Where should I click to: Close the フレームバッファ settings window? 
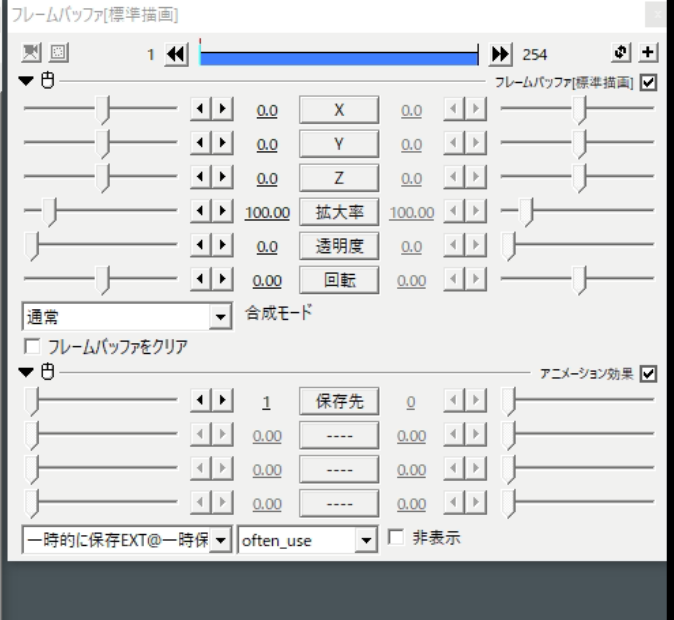pyautogui.click(x=656, y=15)
